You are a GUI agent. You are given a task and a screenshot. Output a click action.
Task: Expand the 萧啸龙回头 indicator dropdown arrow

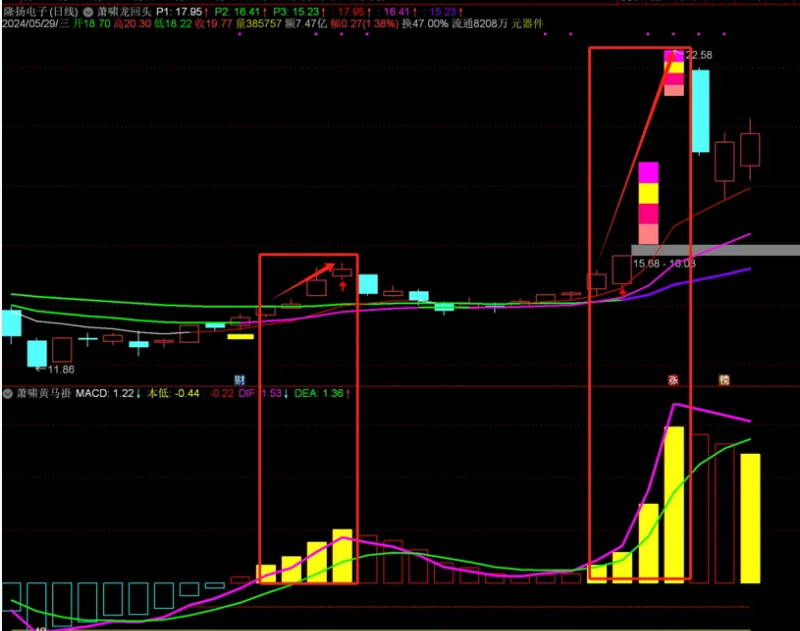pos(89,10)
